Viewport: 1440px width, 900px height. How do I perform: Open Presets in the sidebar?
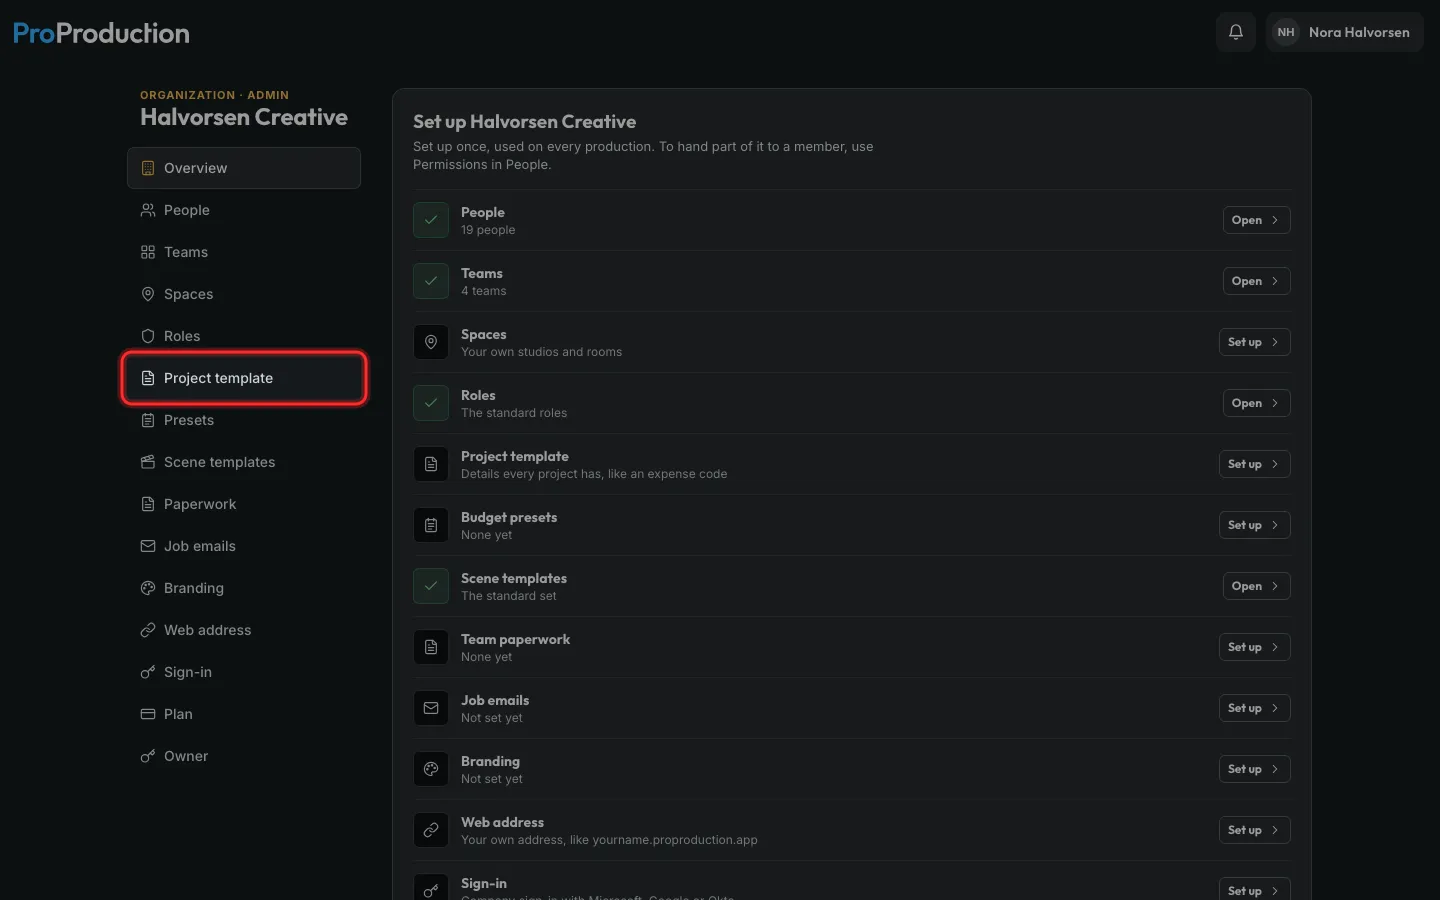point(244,420)
